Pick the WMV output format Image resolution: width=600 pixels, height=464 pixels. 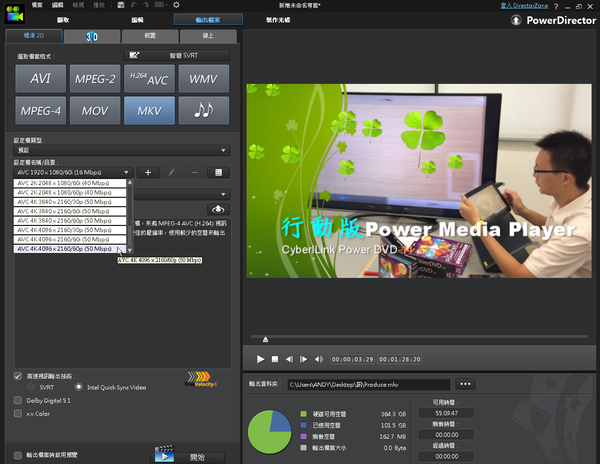click(203, 79)
